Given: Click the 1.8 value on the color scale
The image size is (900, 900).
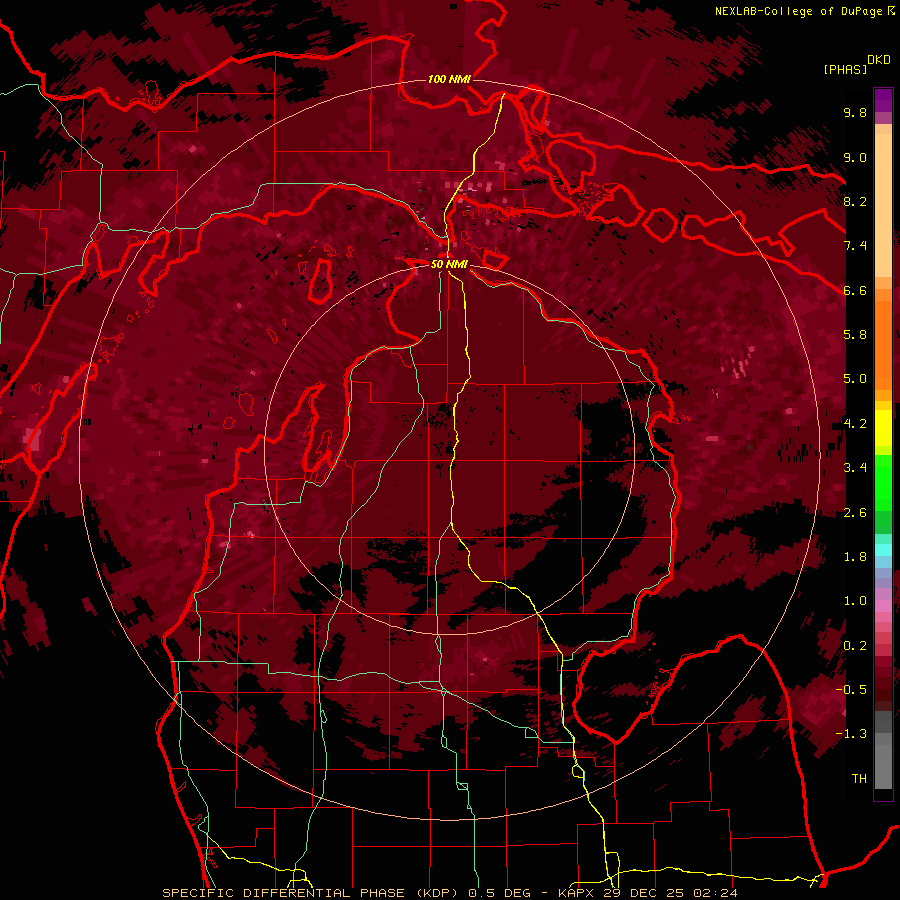Looking at the screenshot, I should tap(855, 557).
